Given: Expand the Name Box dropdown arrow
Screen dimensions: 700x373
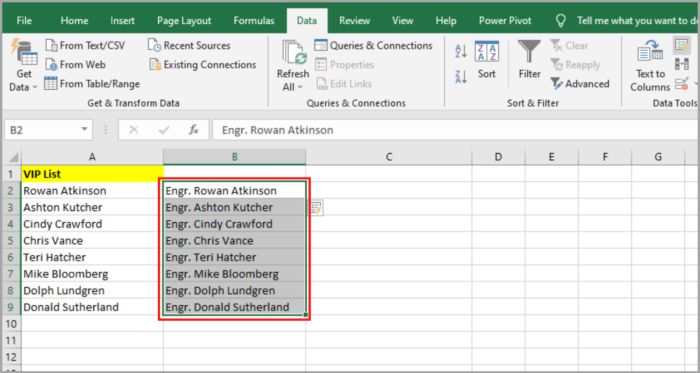Looking at the screenshot, I should coord(84,130).
